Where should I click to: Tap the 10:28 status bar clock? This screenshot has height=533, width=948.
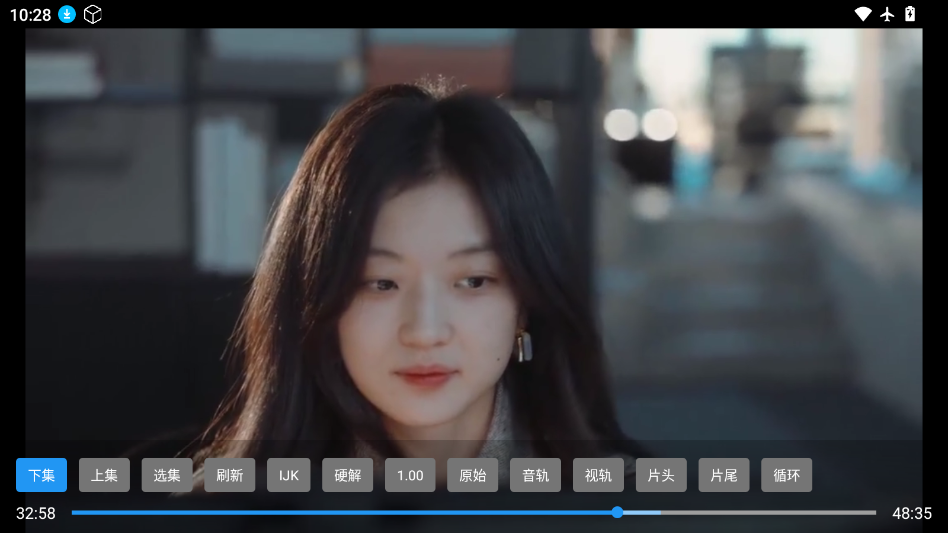tap(30, 15)
